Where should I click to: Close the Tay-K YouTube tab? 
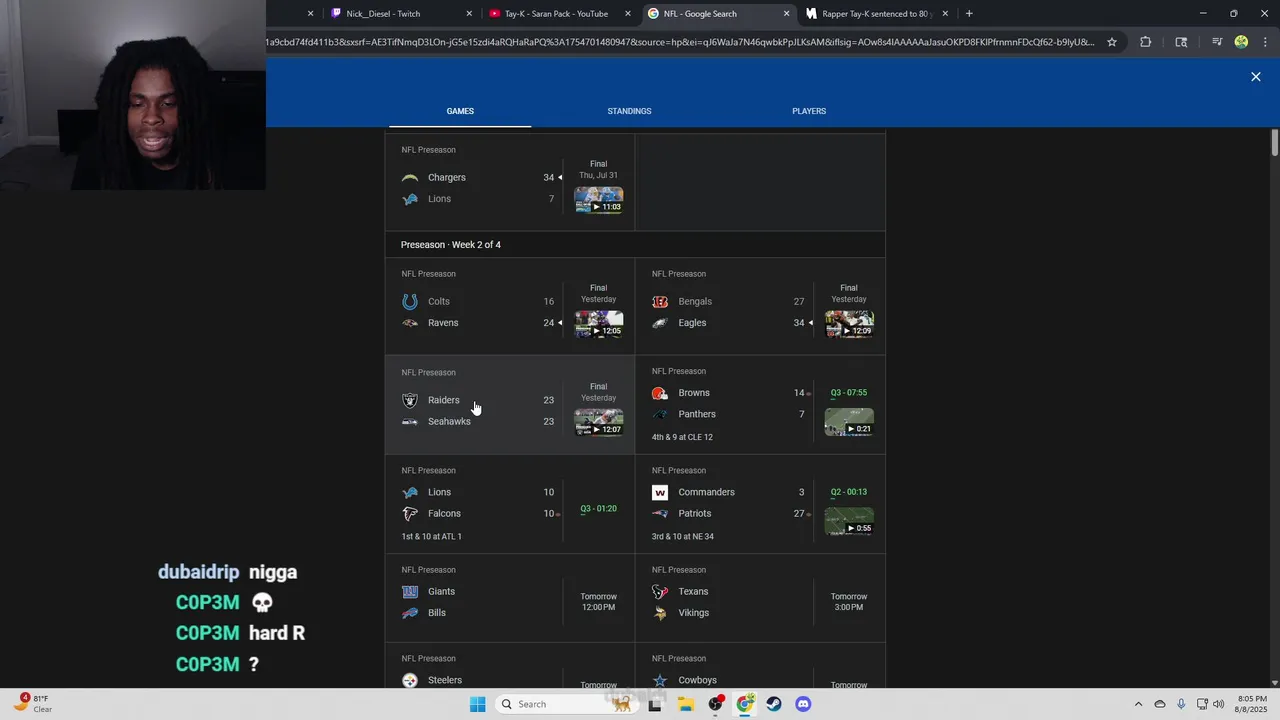coord(628,14)
